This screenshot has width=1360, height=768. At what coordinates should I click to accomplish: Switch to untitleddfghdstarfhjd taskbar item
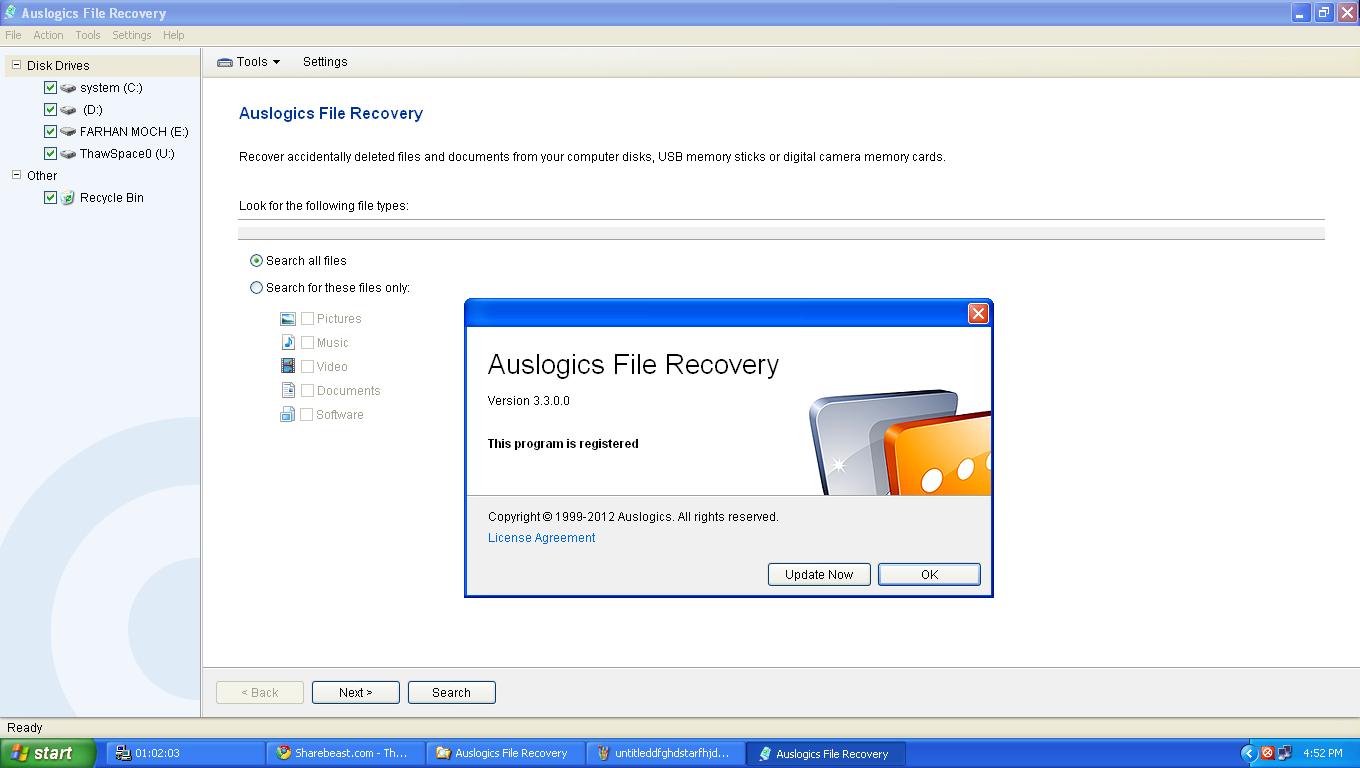coord(665,753)
